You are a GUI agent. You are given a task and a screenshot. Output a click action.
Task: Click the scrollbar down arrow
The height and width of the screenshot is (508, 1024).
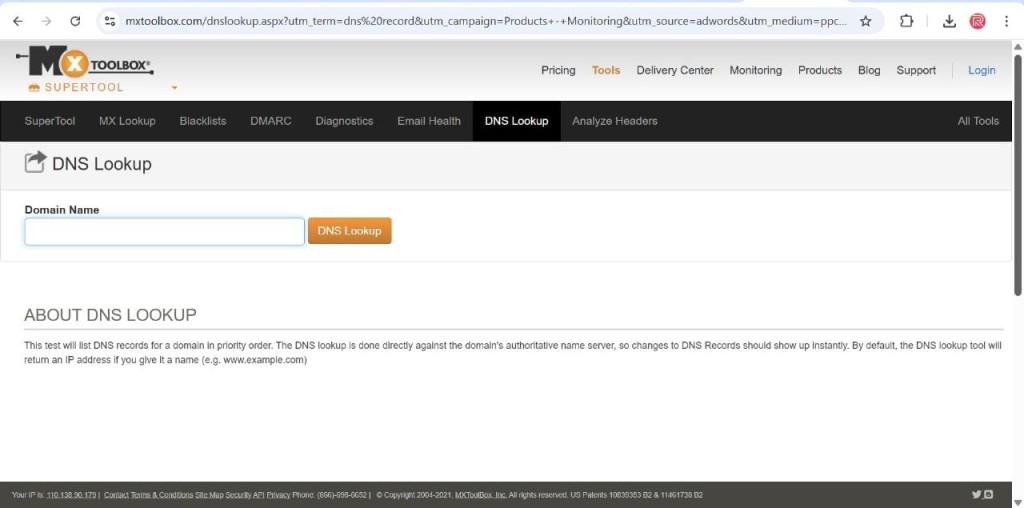tap(1017, 503)
